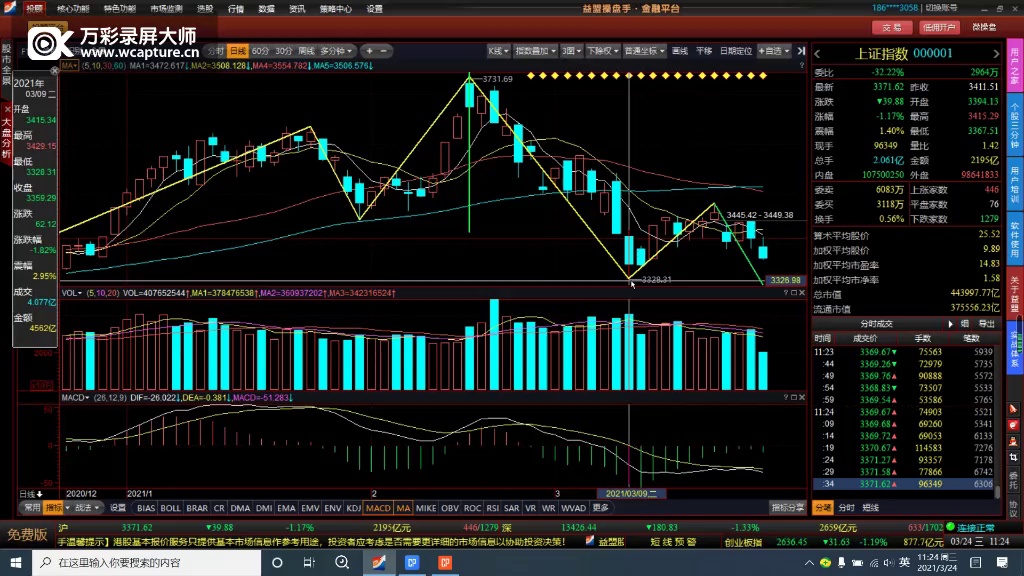This screenshot has height=576, width=1024.
Task: Click the plus/minus zoom control in chart toolbar
Action: 377,50
